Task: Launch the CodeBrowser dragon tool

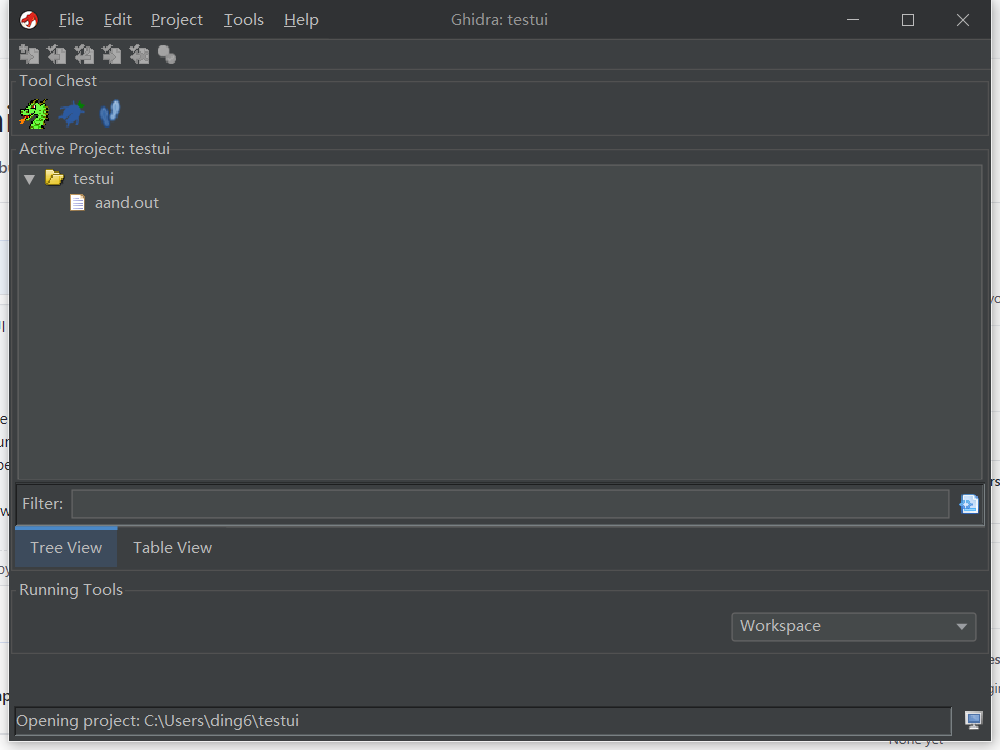Action: point(34,114)
